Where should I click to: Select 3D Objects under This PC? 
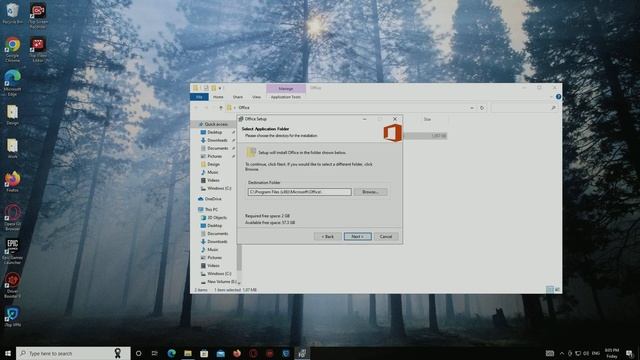coord(214,218)
